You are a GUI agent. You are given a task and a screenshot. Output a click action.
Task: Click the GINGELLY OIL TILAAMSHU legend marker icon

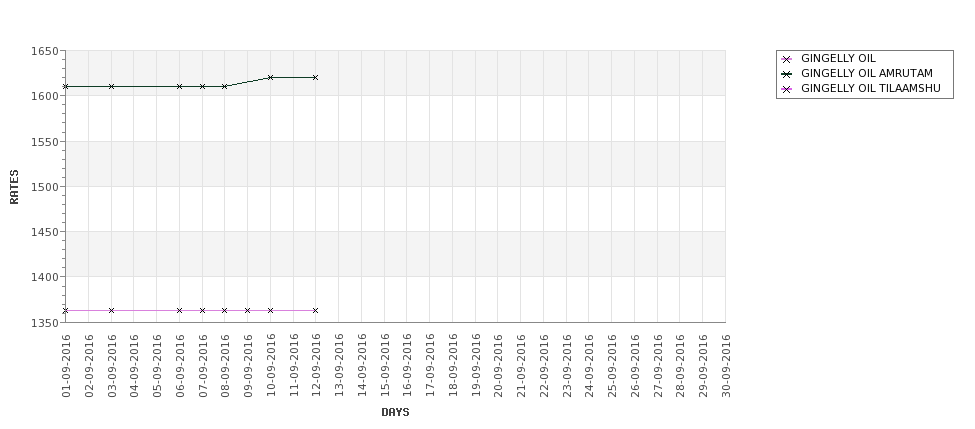tap(787, 89)
